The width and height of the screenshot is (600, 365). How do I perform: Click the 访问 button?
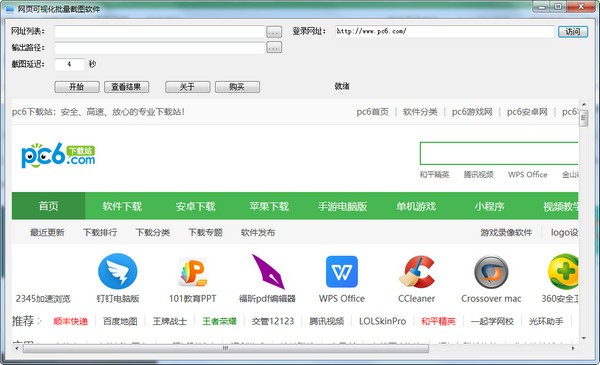[573, 31]
